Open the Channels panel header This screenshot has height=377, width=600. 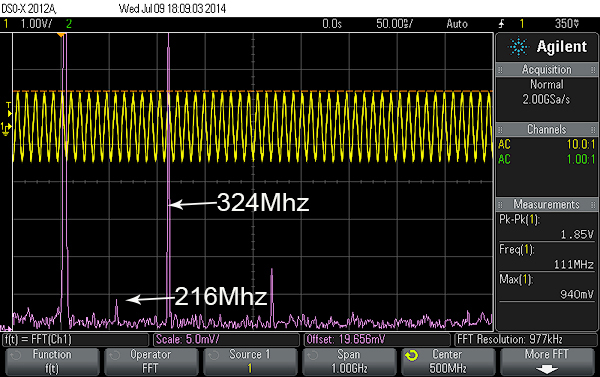pos(546,129)
